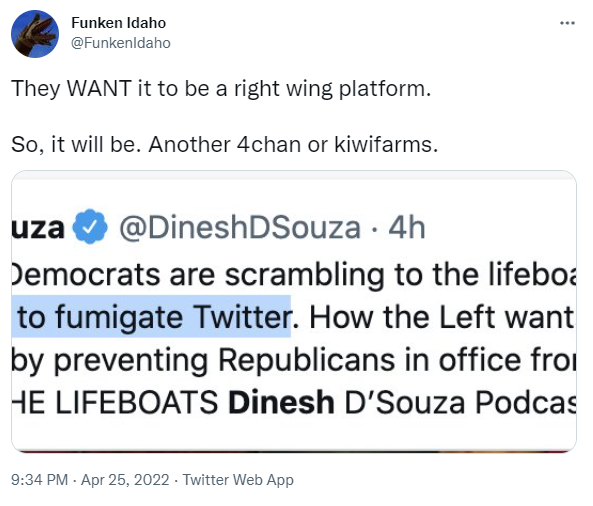The image size is (593, 506).
Task: Click the Apr 25, 2022 date
Action: [x=125, y=480]
